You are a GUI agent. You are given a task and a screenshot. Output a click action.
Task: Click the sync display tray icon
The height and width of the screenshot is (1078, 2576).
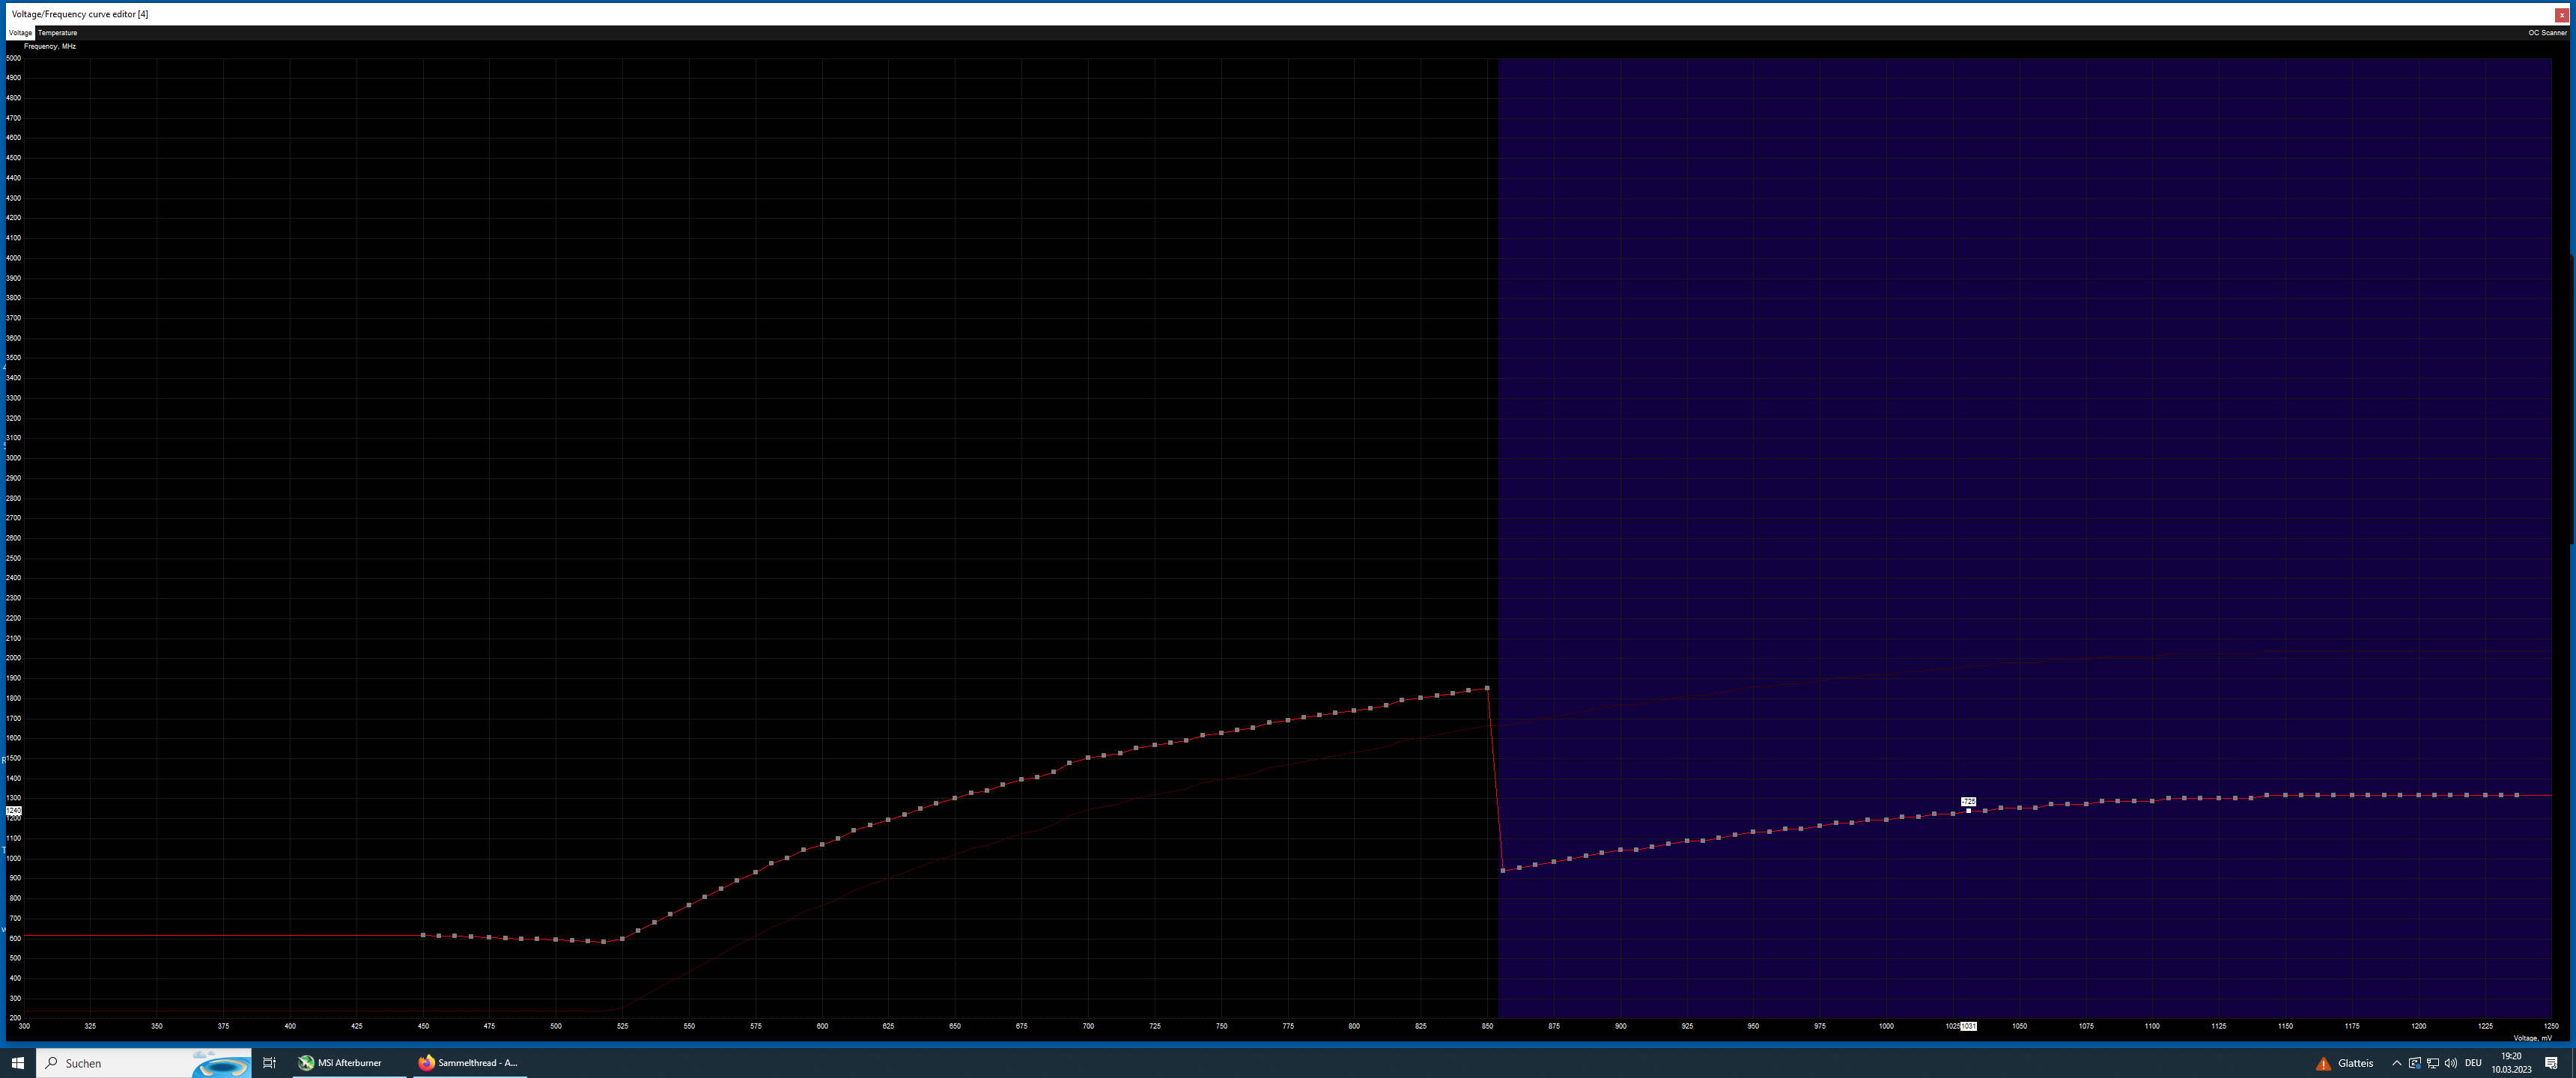click(x=2414, y=1063)
